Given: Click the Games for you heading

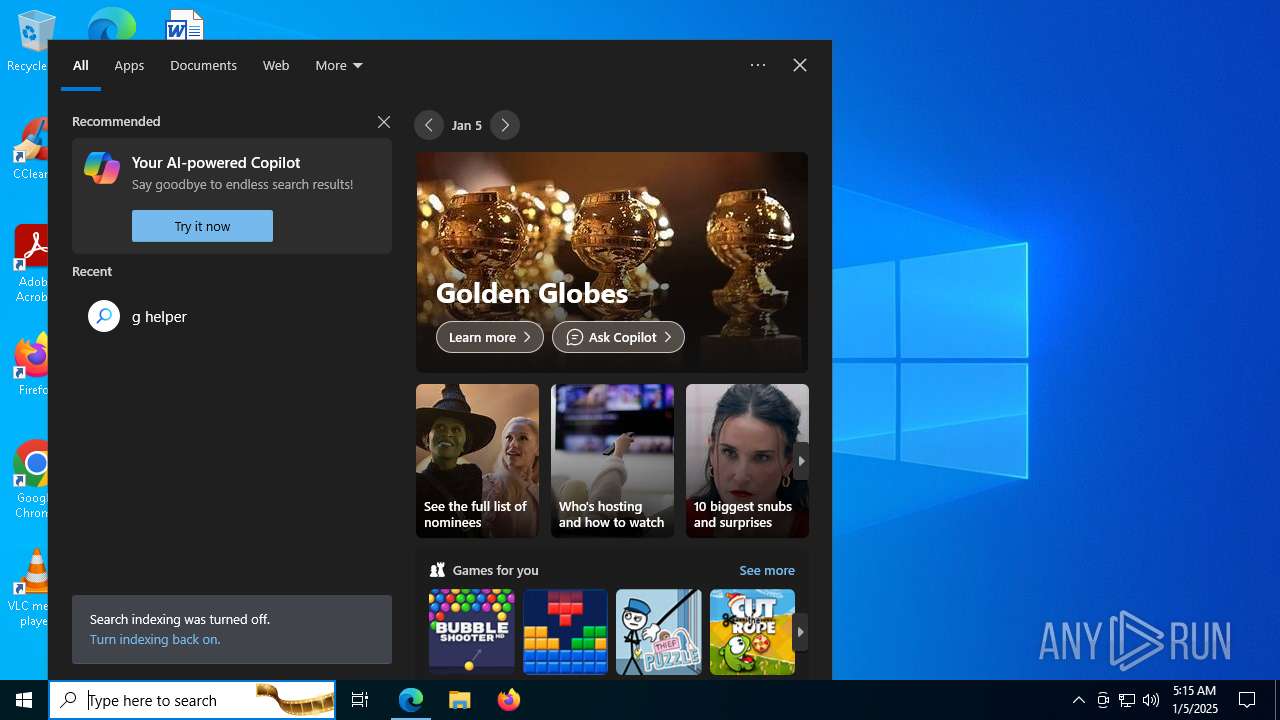Looking at the screenshot, I should tap(495, 570).
